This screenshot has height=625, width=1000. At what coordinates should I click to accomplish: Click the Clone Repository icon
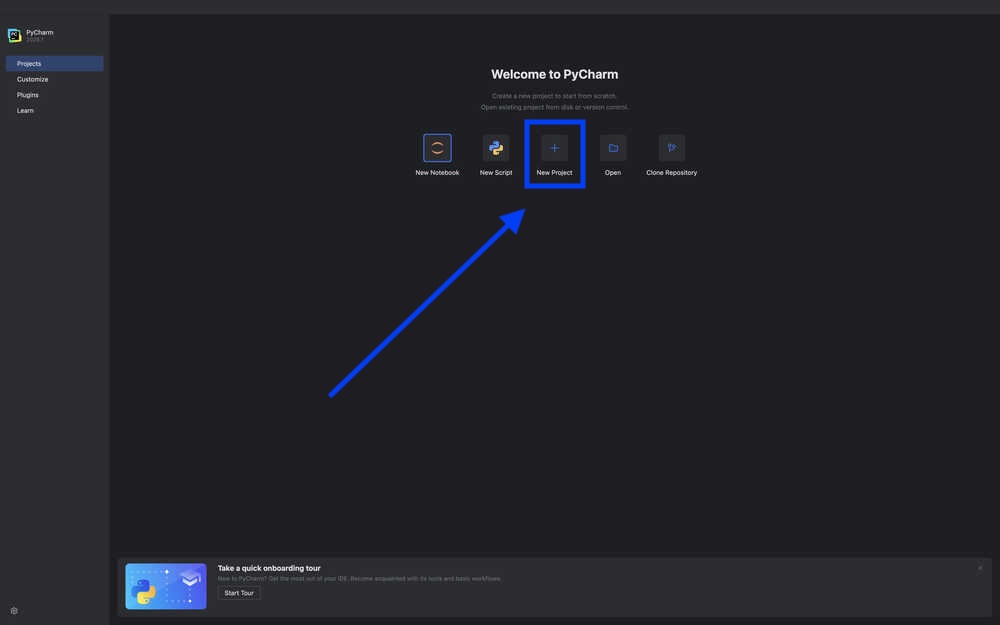click(x=672, y=148)
